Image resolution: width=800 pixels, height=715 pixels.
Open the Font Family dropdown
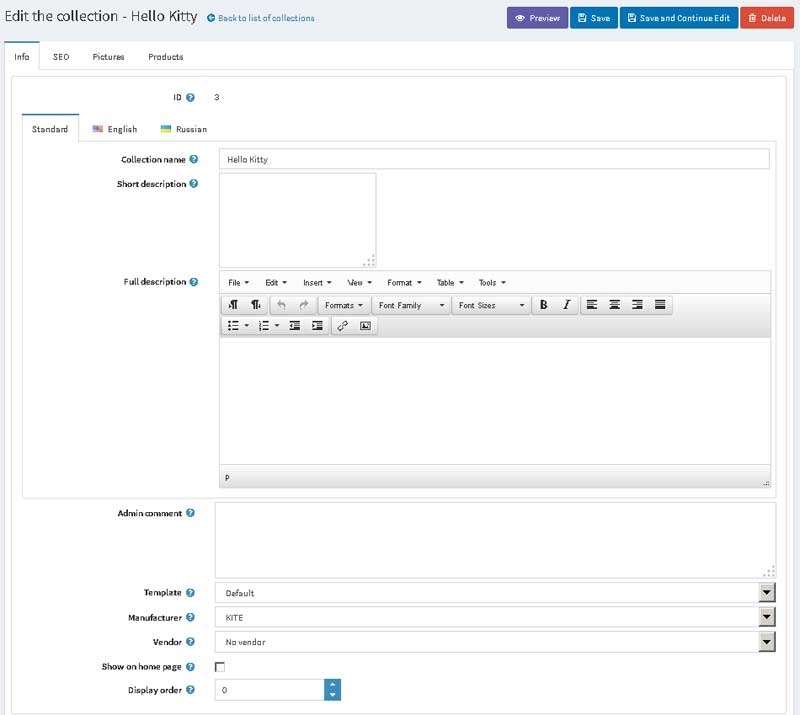coord(411,305)
